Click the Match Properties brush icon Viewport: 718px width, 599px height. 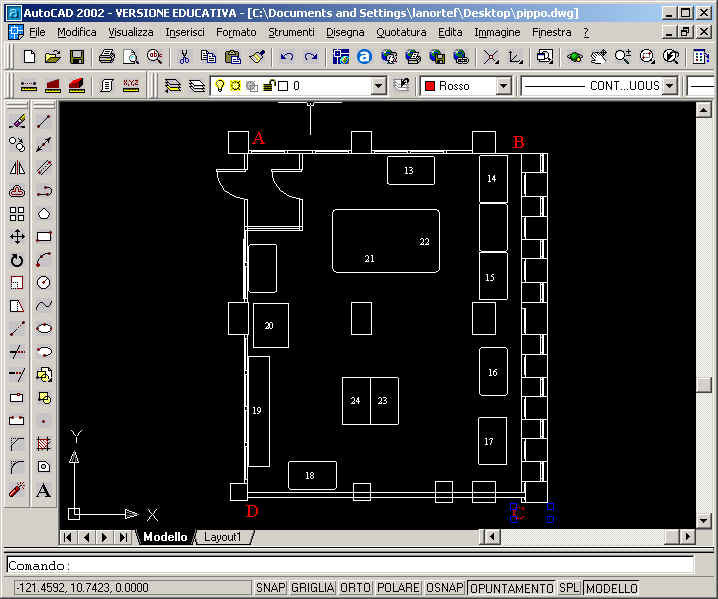(x=257, y=57)
